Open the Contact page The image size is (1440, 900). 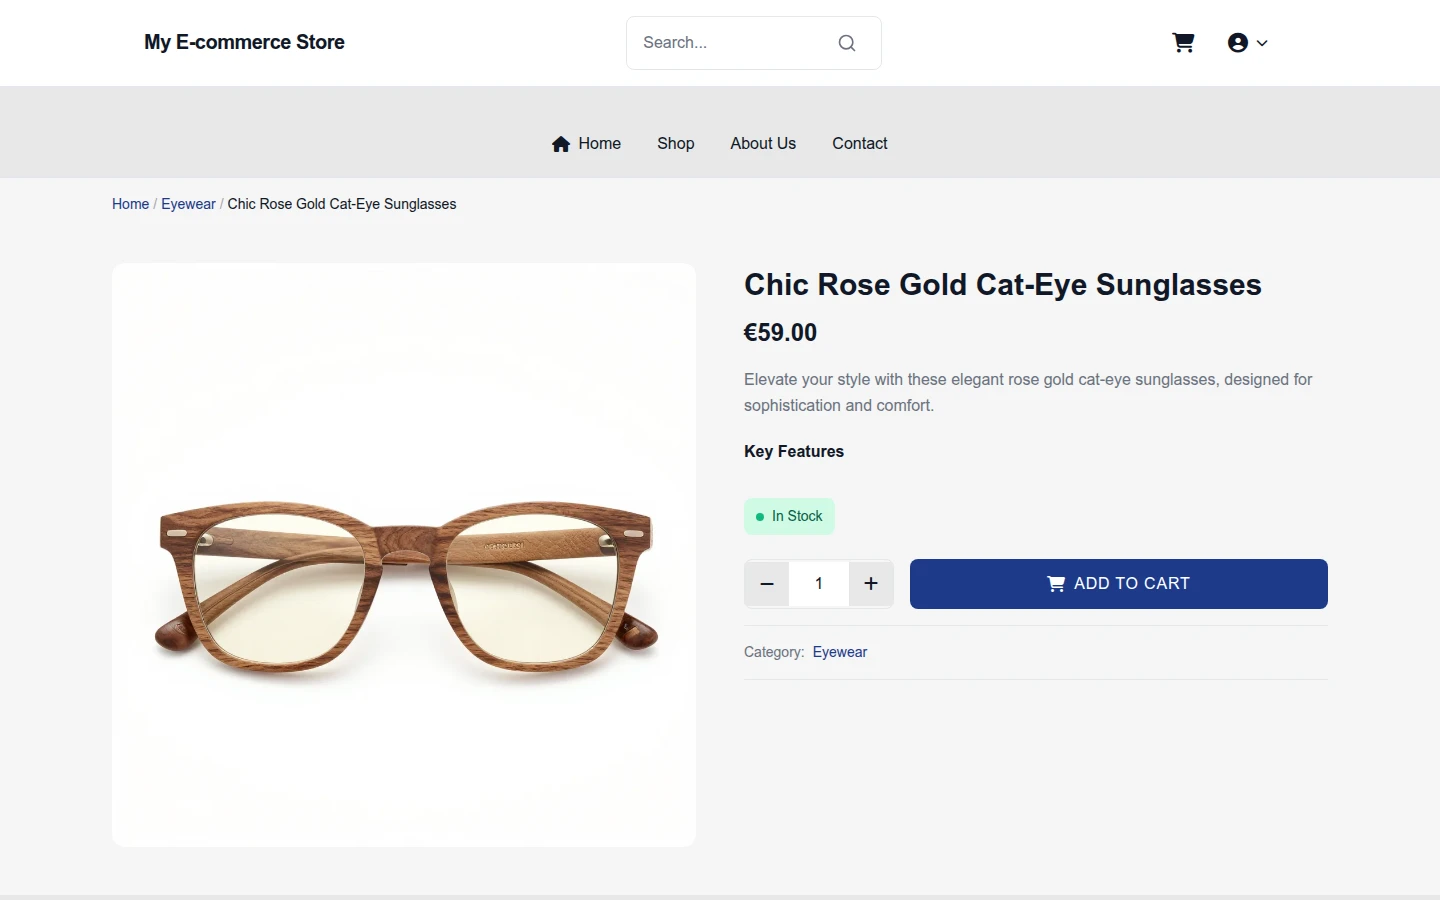[860, 144]
